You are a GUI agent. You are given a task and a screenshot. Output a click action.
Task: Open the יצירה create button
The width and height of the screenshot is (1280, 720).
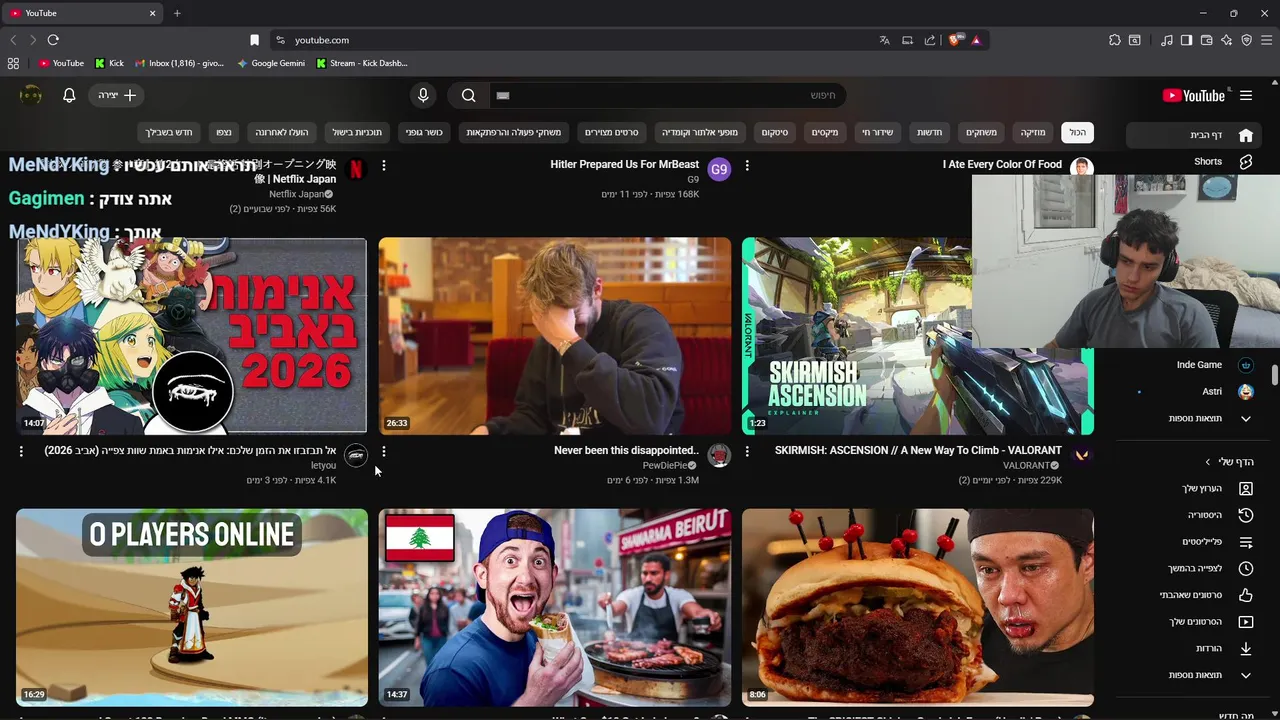pos(118,95)
